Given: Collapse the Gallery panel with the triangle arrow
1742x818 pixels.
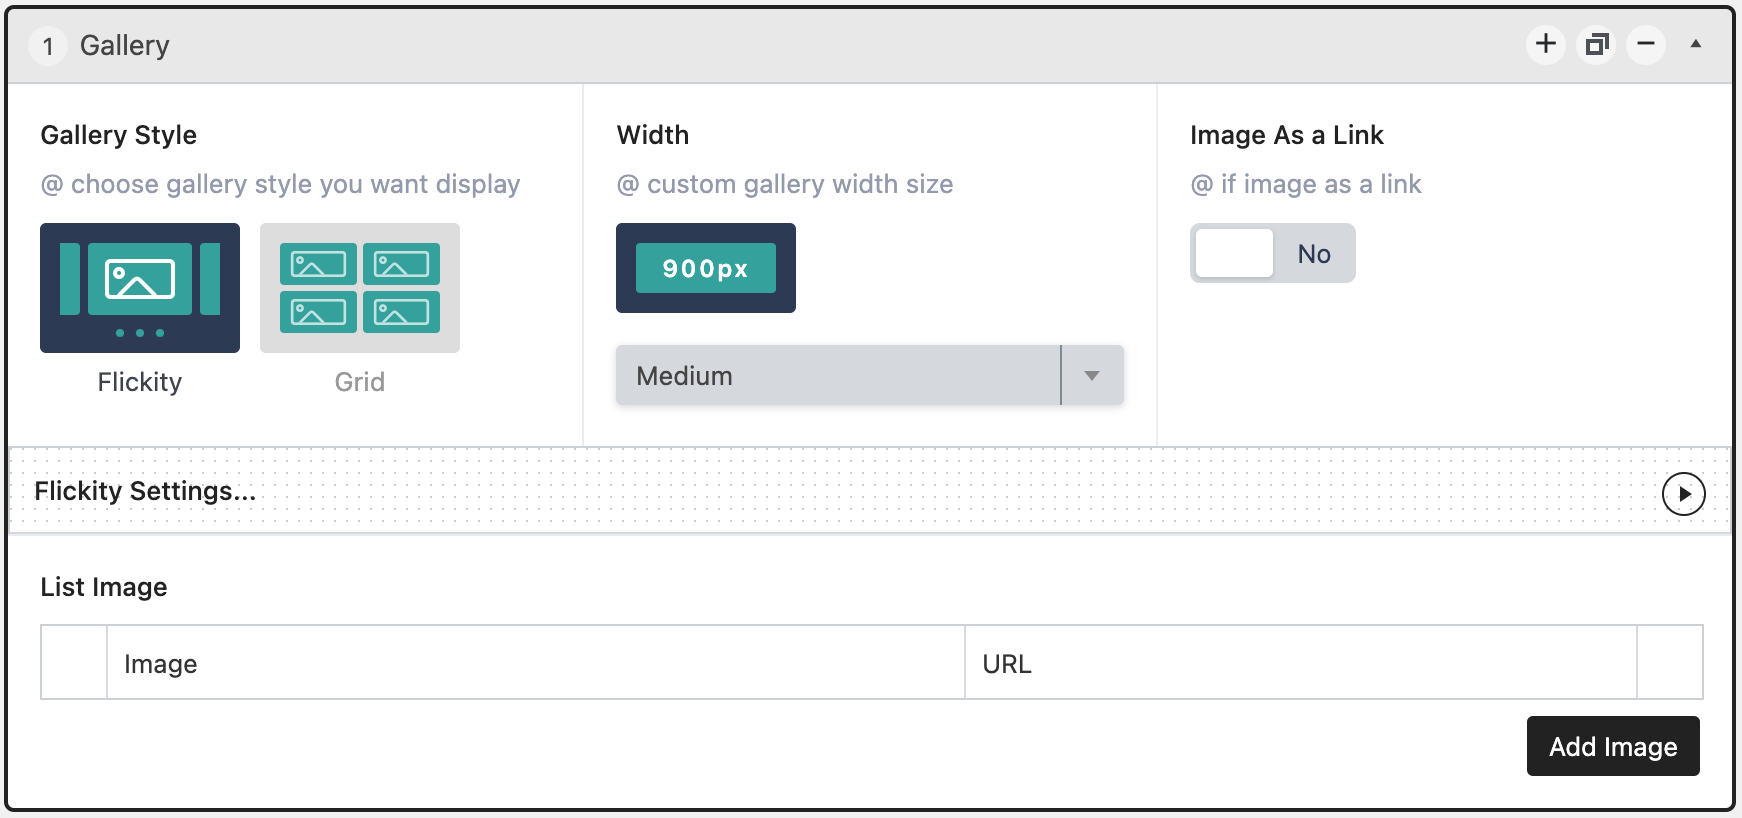Looking at the screenshot, I should point(1696,44).
